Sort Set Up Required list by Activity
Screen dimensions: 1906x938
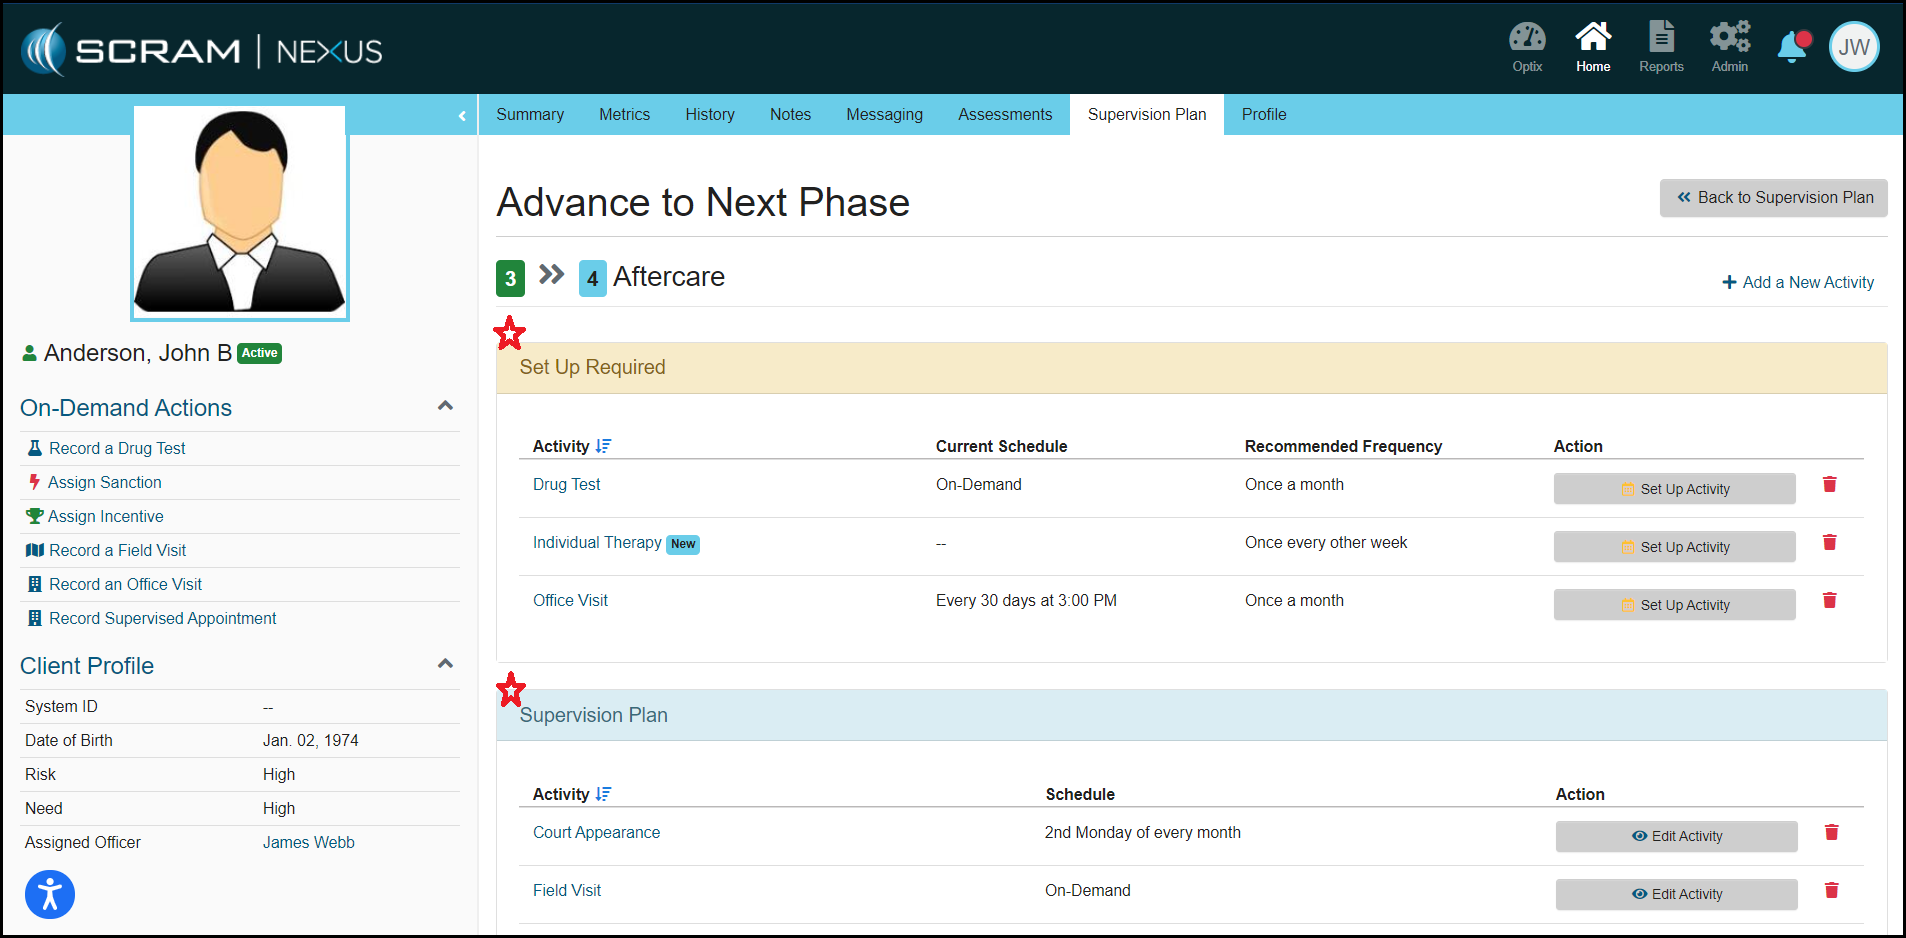[x=603, y=446]
